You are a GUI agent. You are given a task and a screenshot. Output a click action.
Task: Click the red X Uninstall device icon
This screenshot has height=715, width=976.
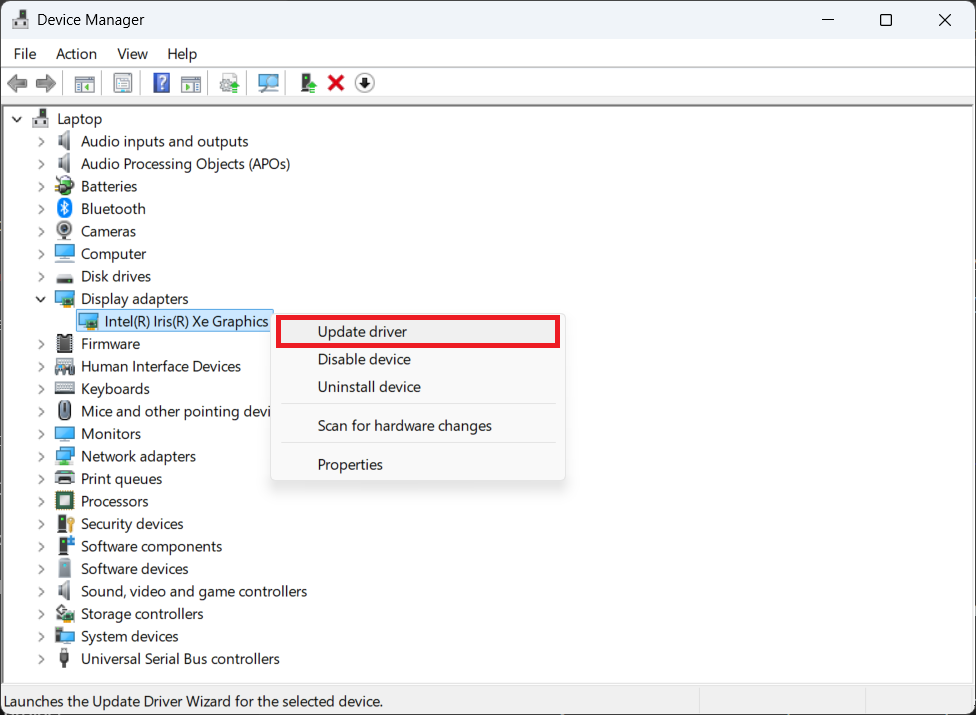(336, 83)
